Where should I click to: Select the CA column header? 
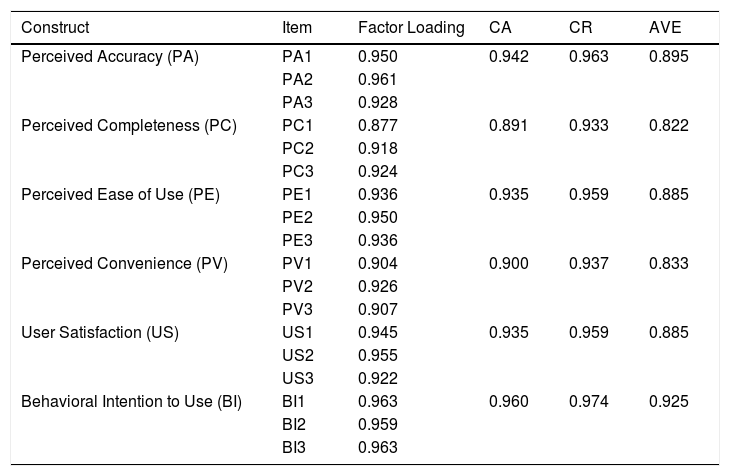[500, 28]
